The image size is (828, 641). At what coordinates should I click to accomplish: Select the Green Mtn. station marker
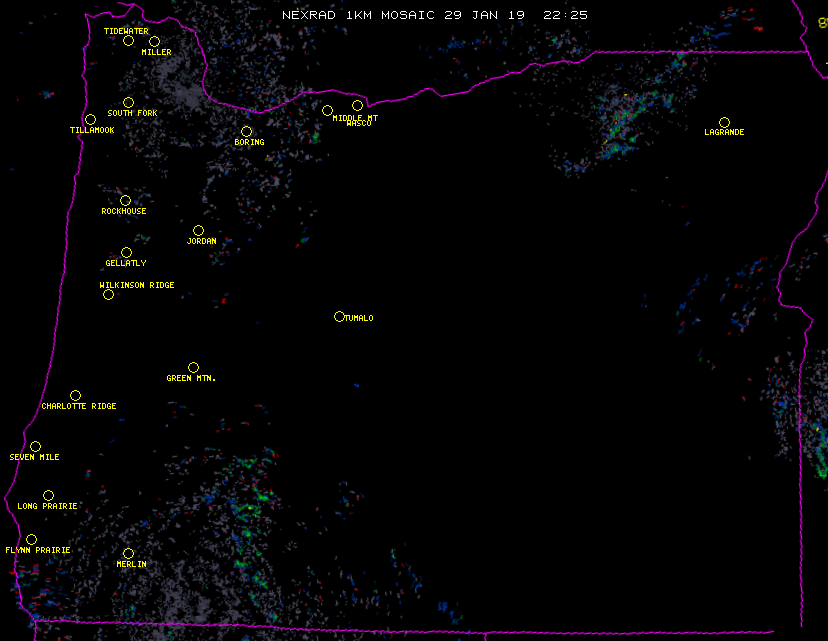(193, 367)
